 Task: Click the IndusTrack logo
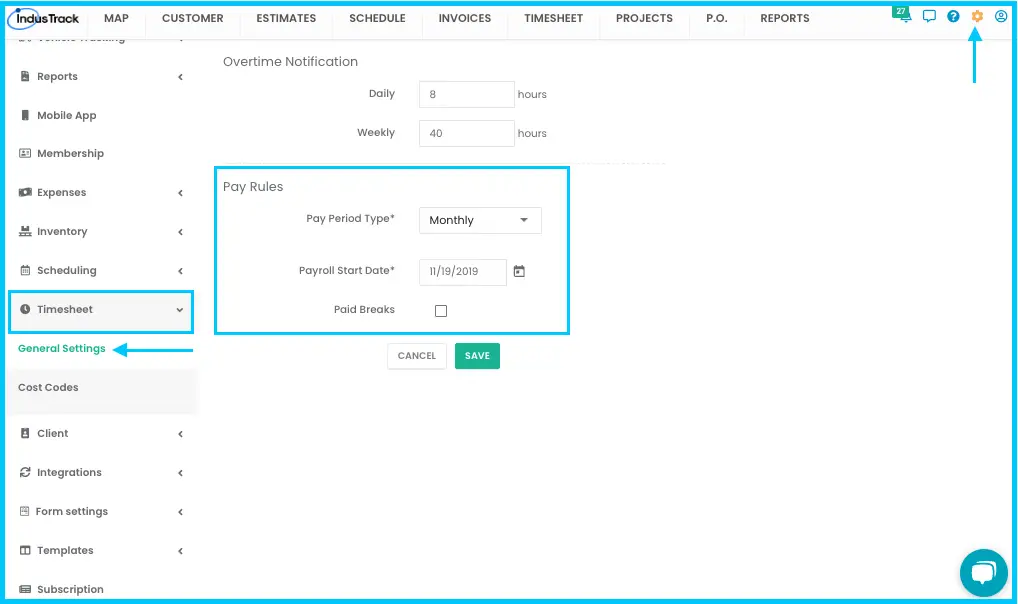point(44,18)
